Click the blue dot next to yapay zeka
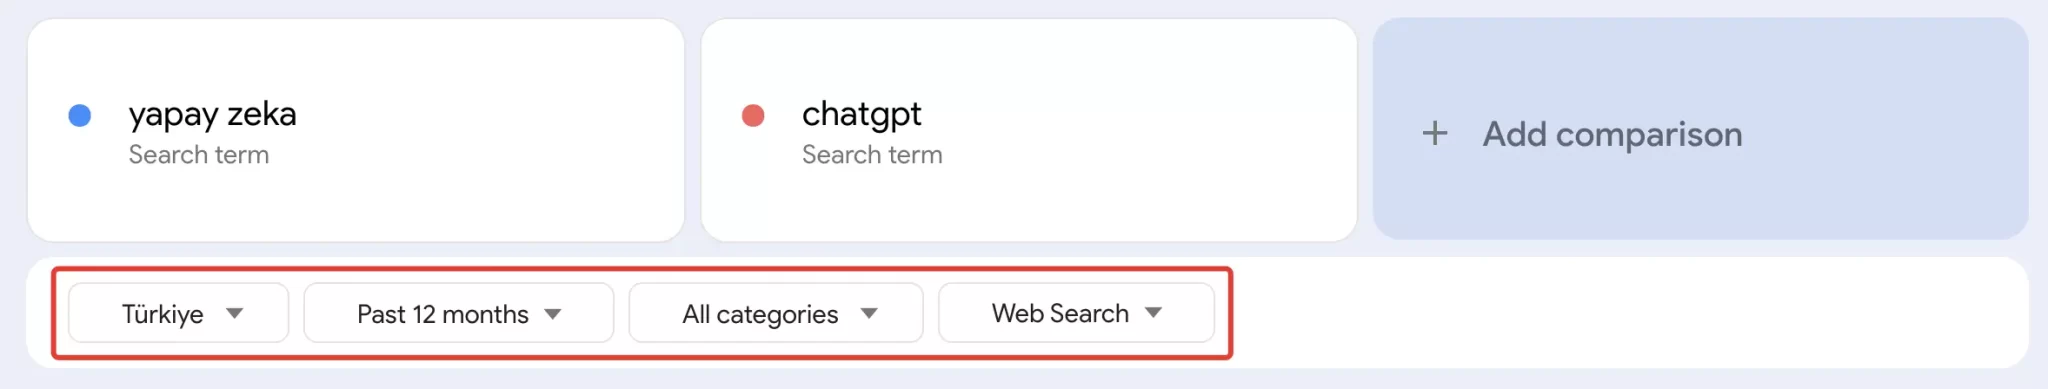 pyautogui.click(x=80, y=115)
